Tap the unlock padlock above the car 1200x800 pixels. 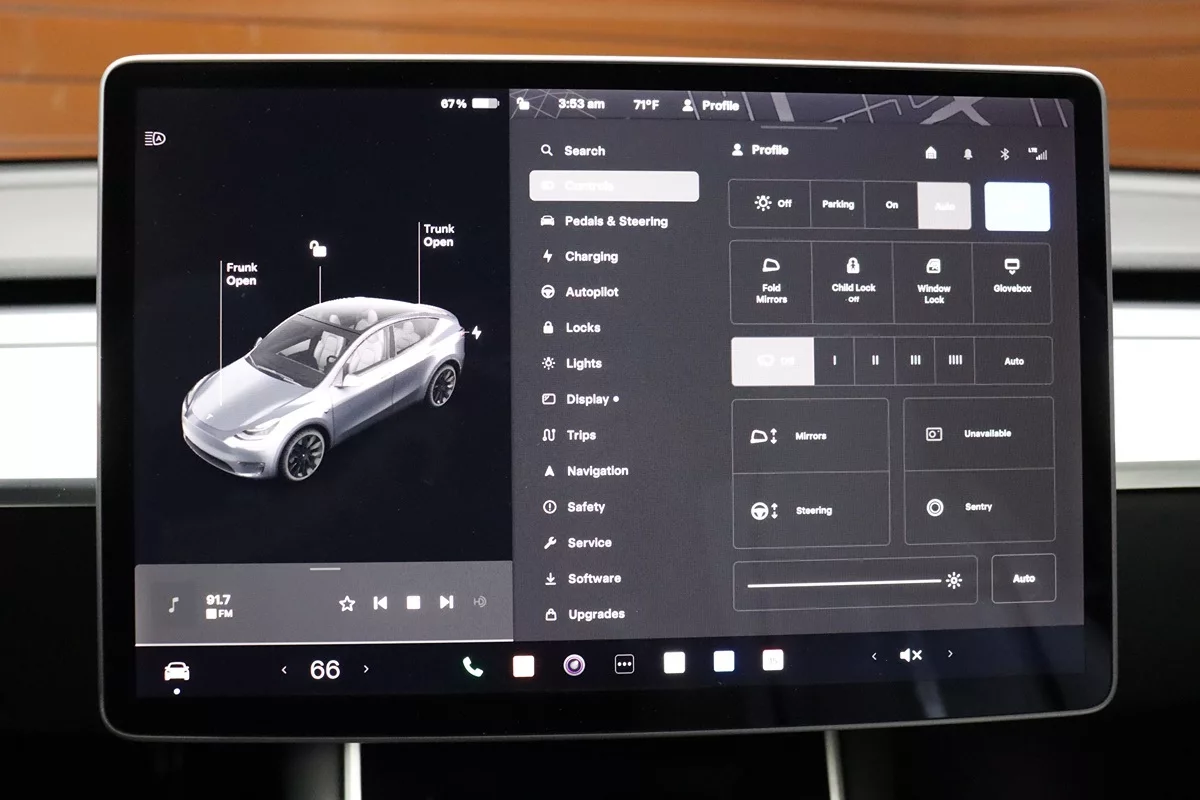point(318,249)
